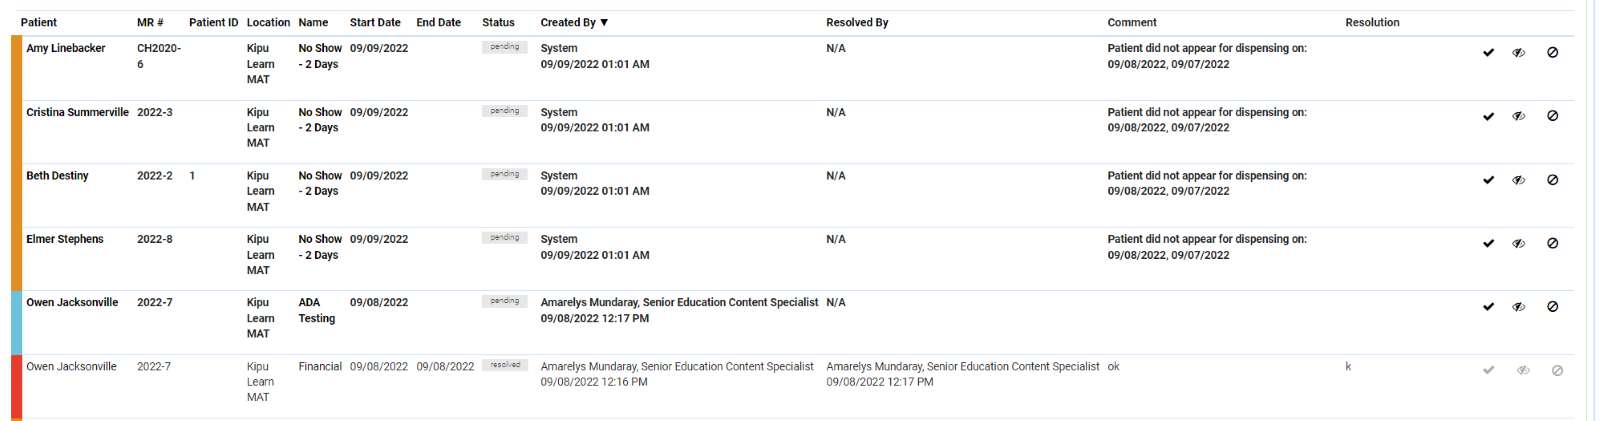
Task: Click the resolve checkmark for Elmer Stephens
Action: point(1488,243)
